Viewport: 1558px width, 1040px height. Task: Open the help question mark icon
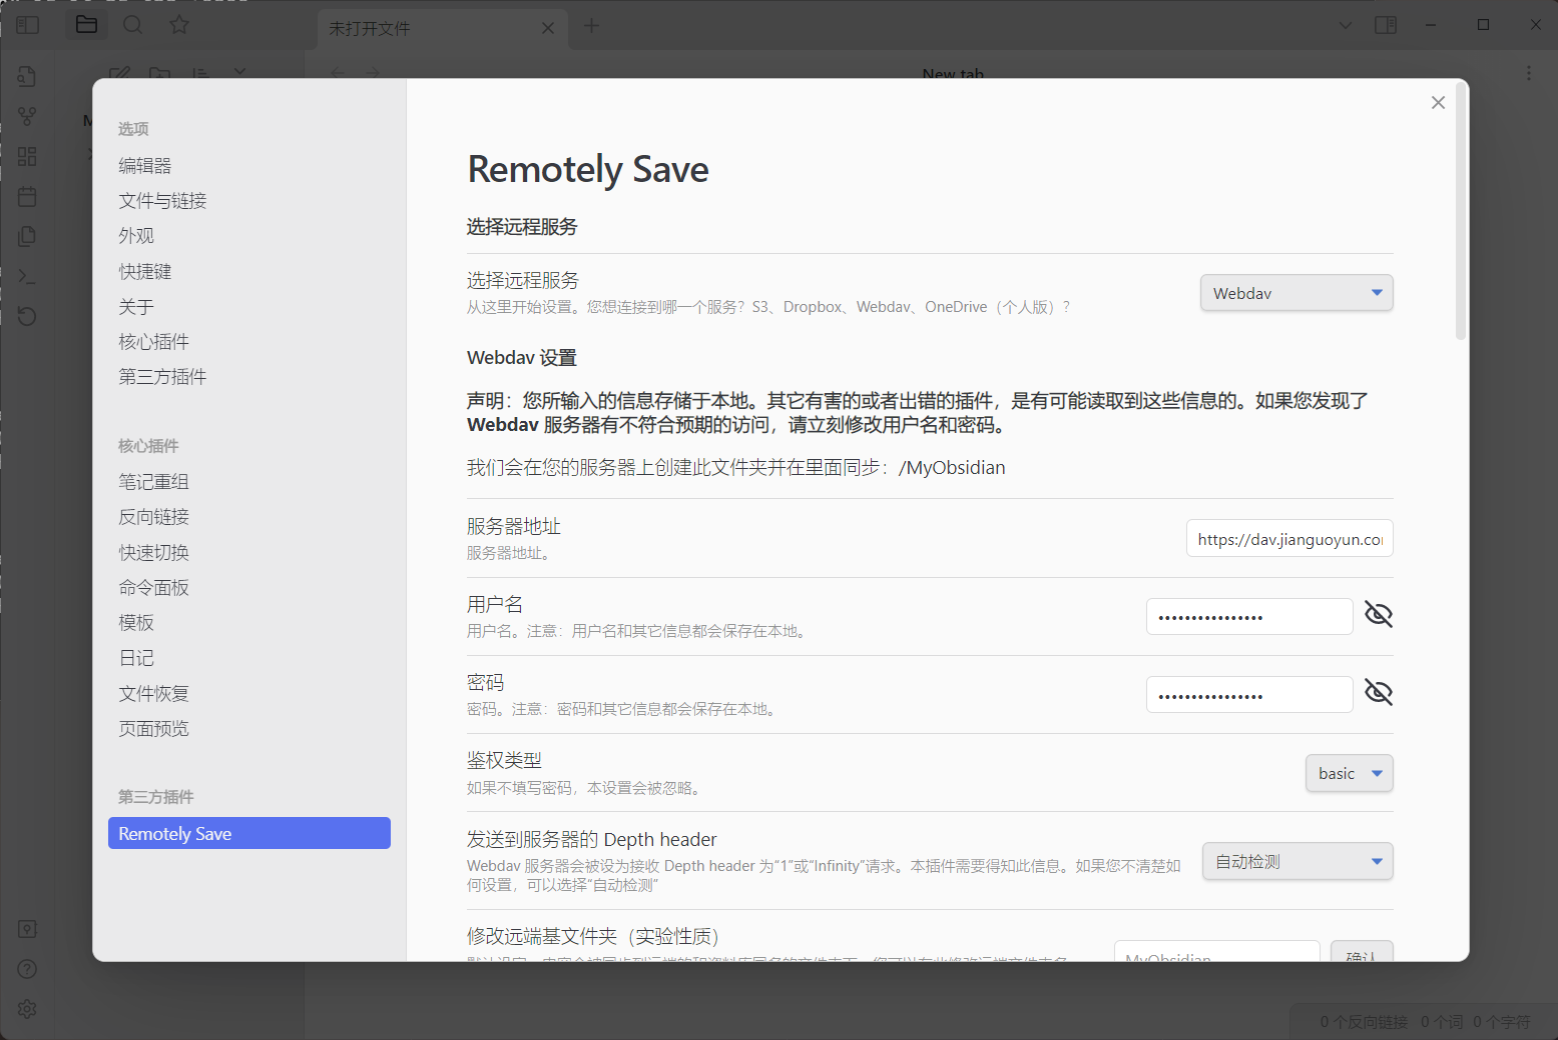click(27, 969)
